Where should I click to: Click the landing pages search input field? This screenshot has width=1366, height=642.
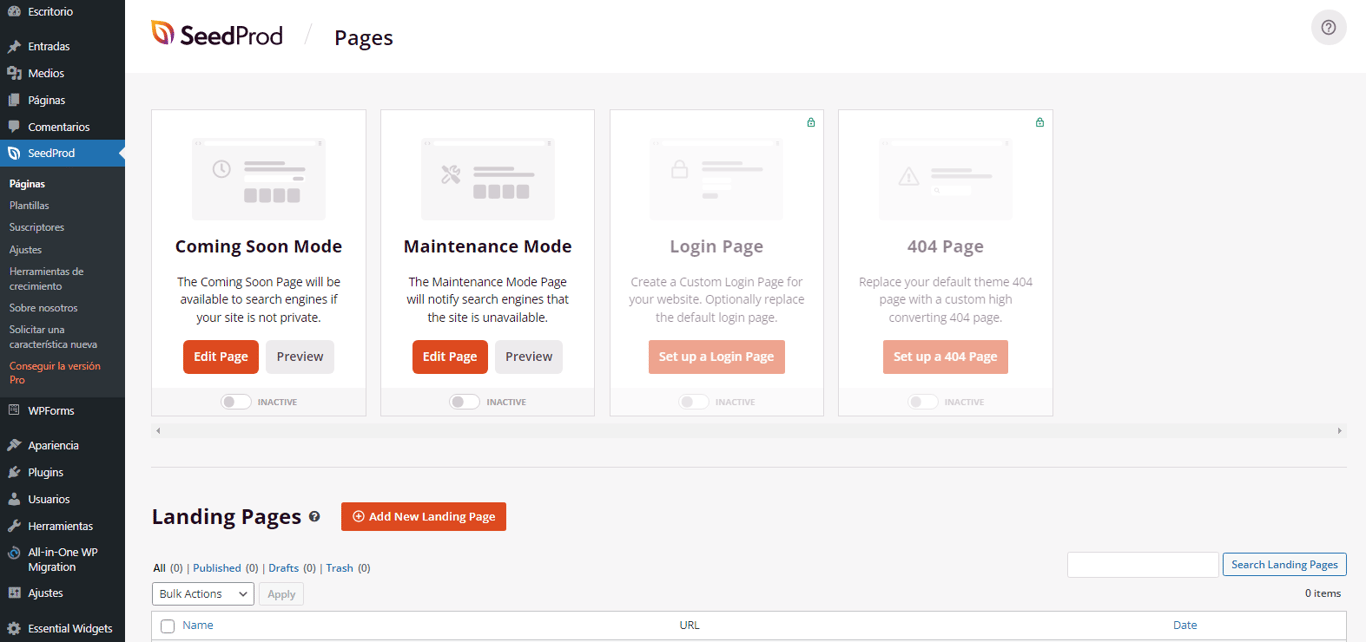coord(1143,564)
